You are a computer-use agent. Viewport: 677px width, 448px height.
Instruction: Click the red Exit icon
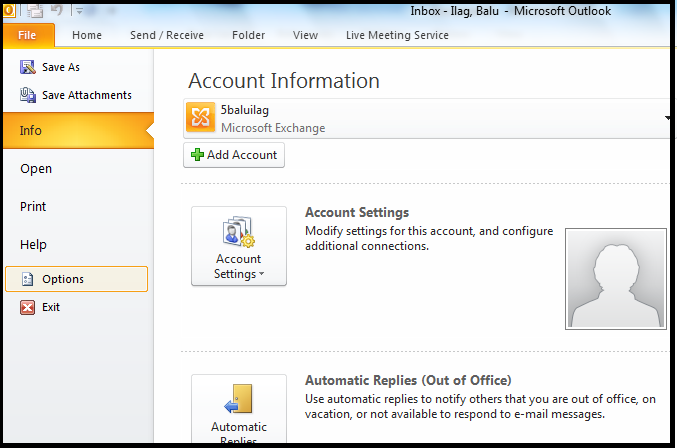pos(27,307)
